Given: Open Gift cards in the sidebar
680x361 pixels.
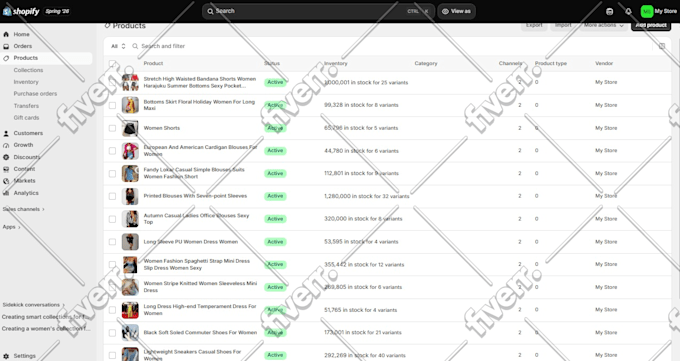Looking at the screenshot, I should pos(26,118).
